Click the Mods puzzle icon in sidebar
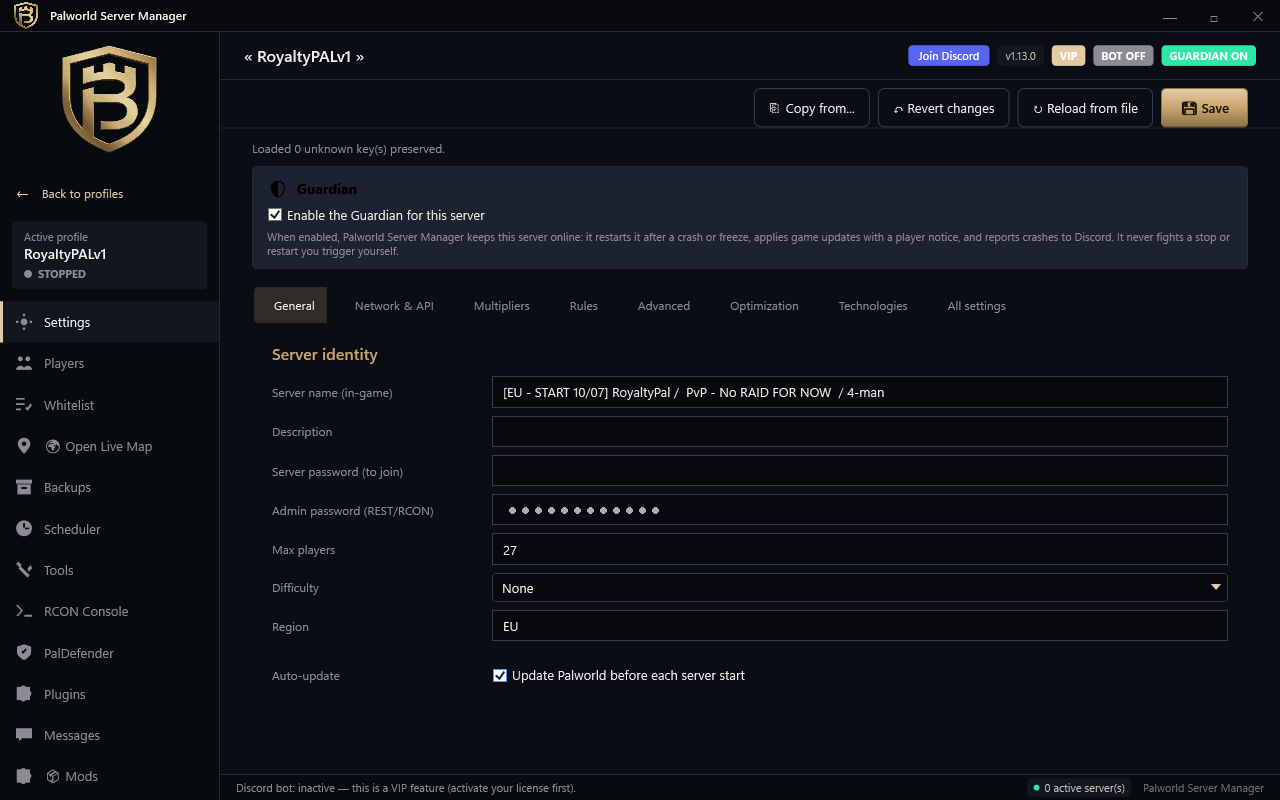This screenshot has height=800, width=1280. tap(24, 776)
